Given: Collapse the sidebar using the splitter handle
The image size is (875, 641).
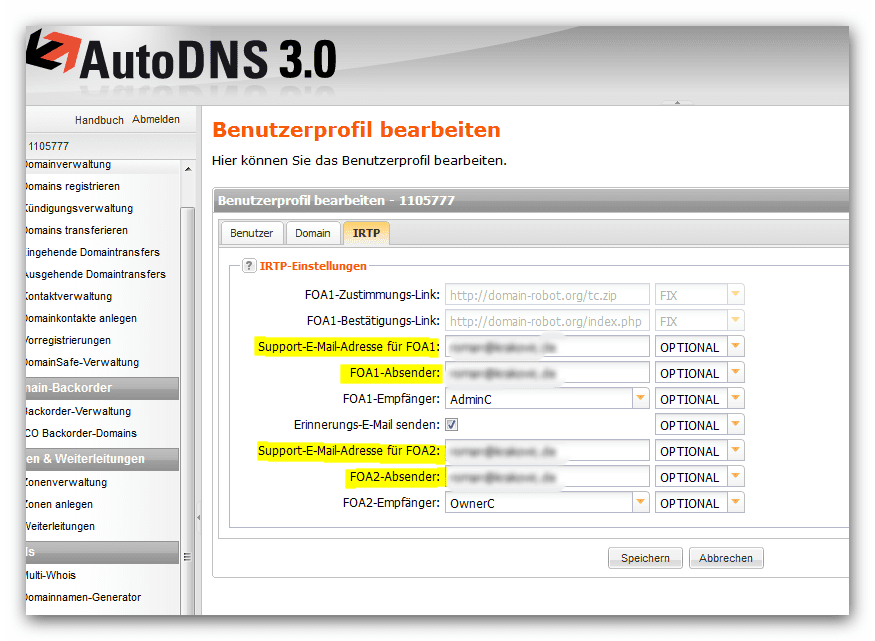Looking at the screenshot, I should 199,517.
